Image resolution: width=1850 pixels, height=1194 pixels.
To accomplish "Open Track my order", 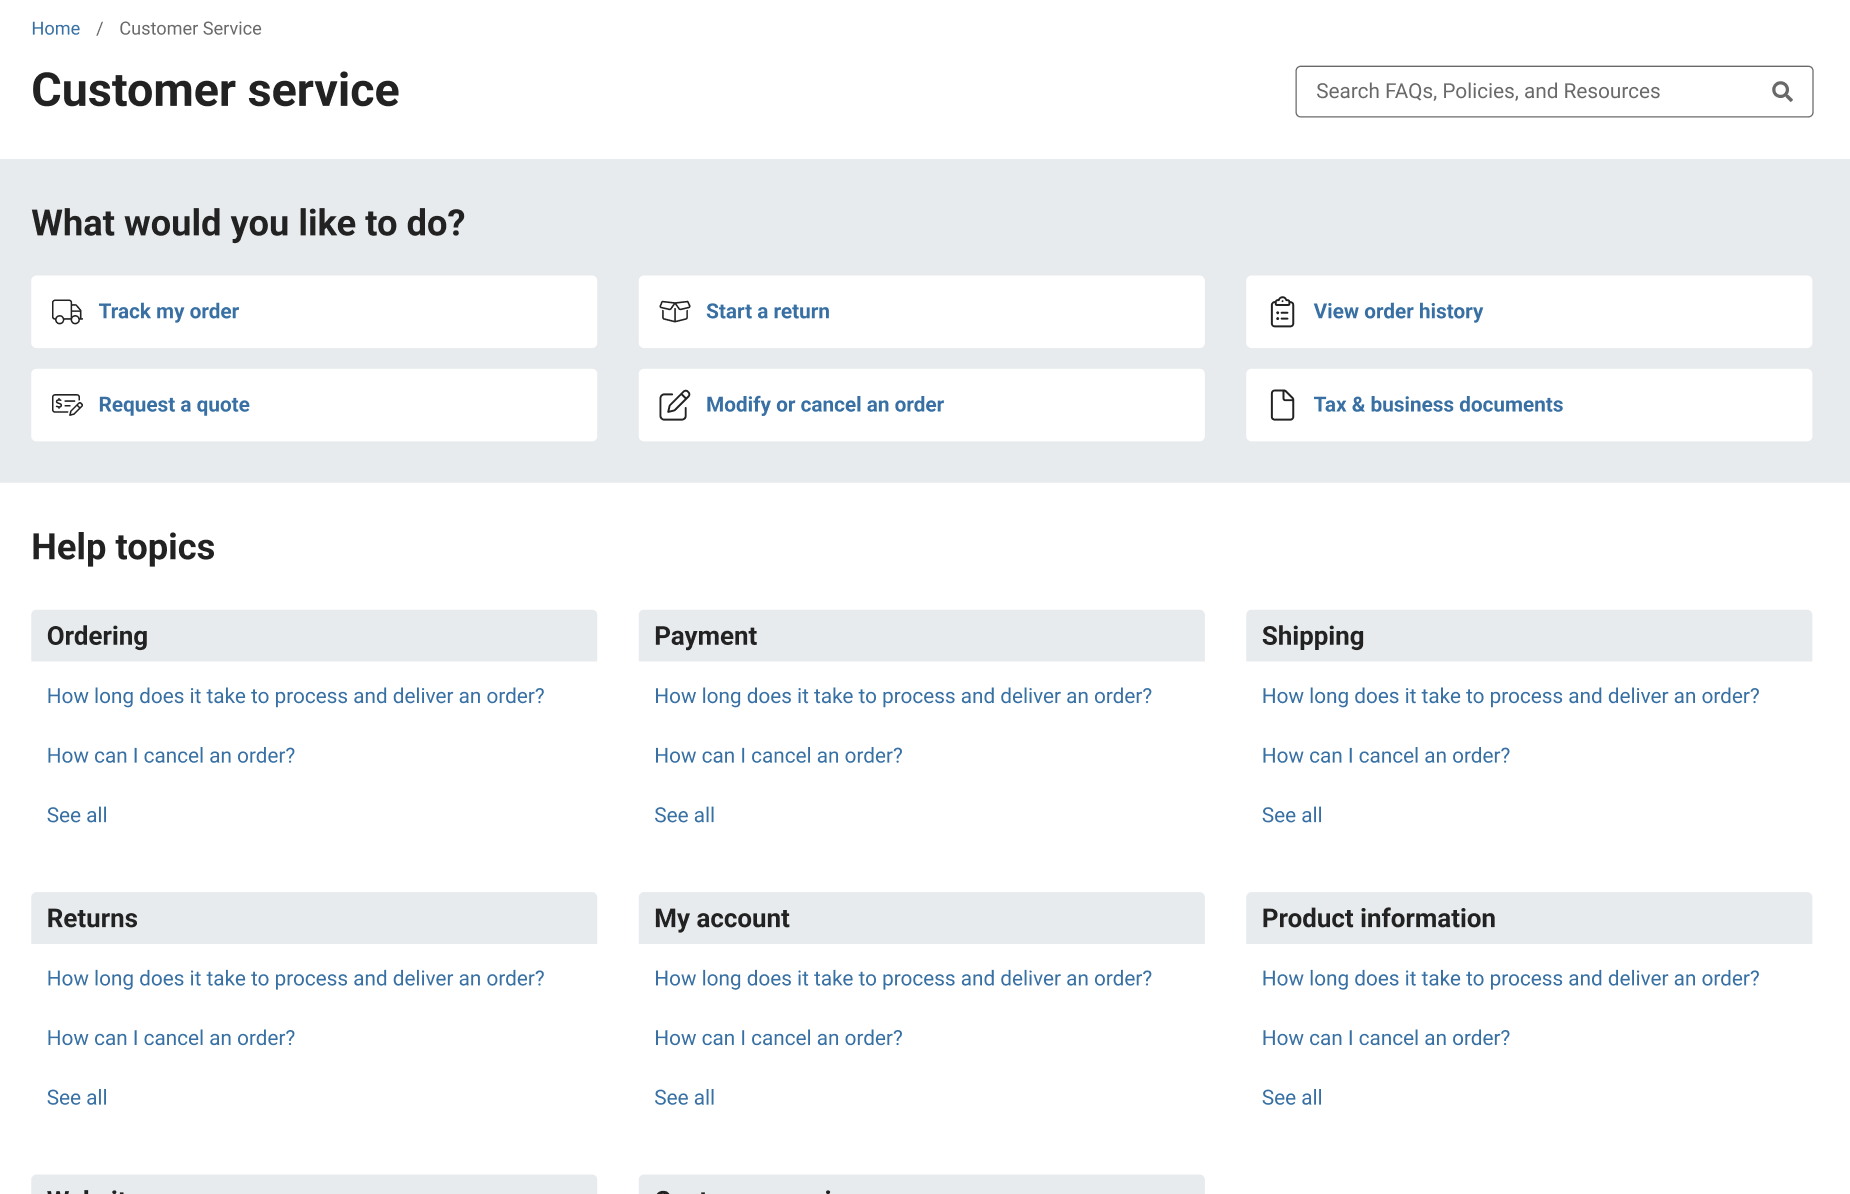I will 168,312.
